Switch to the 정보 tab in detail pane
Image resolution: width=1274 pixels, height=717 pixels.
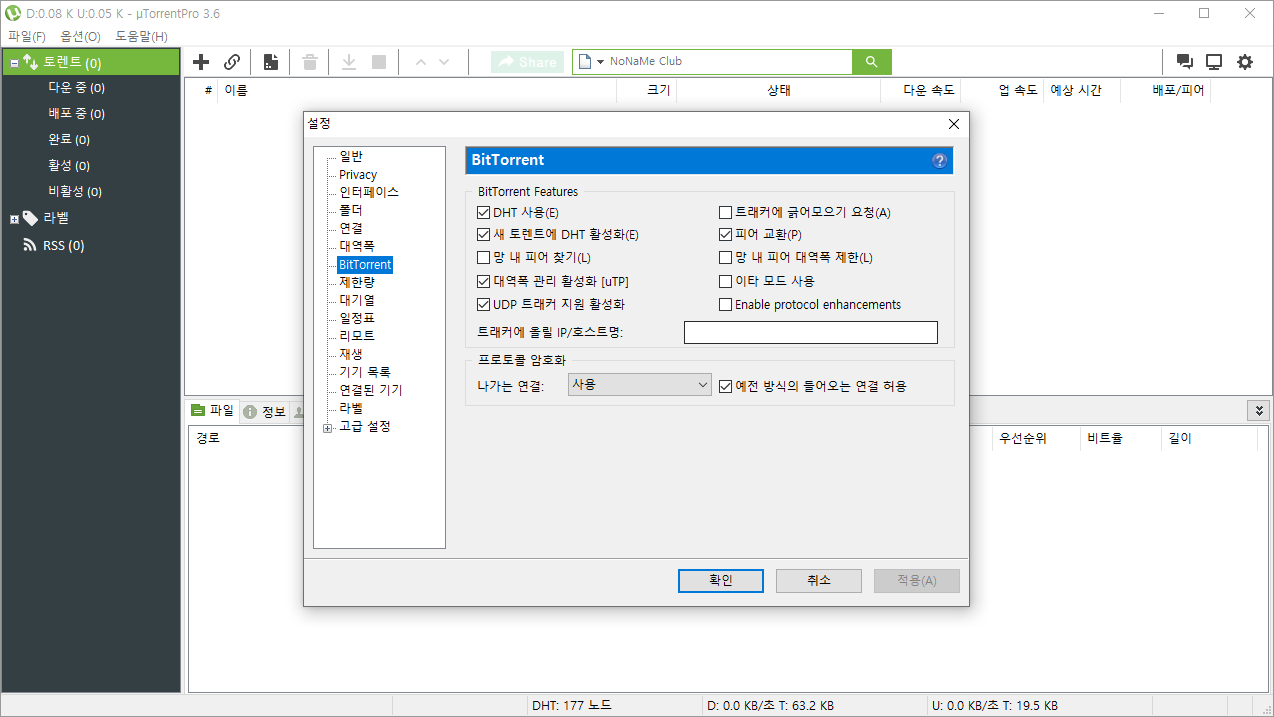pos(264,411)
